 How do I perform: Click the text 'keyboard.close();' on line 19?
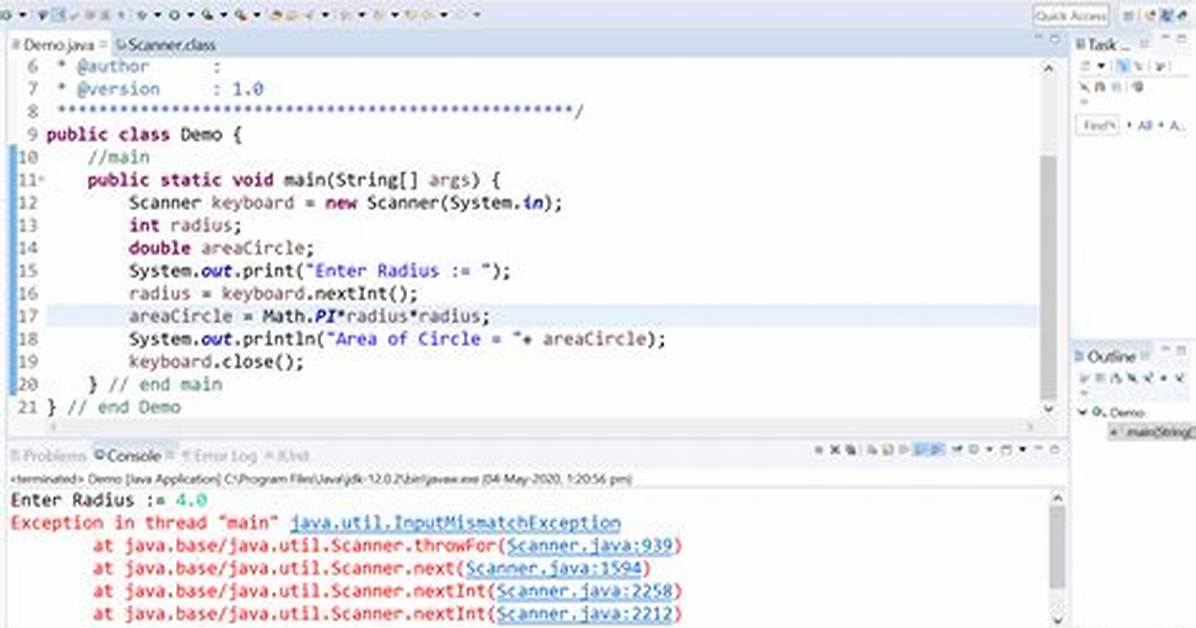tap(216, 362)
